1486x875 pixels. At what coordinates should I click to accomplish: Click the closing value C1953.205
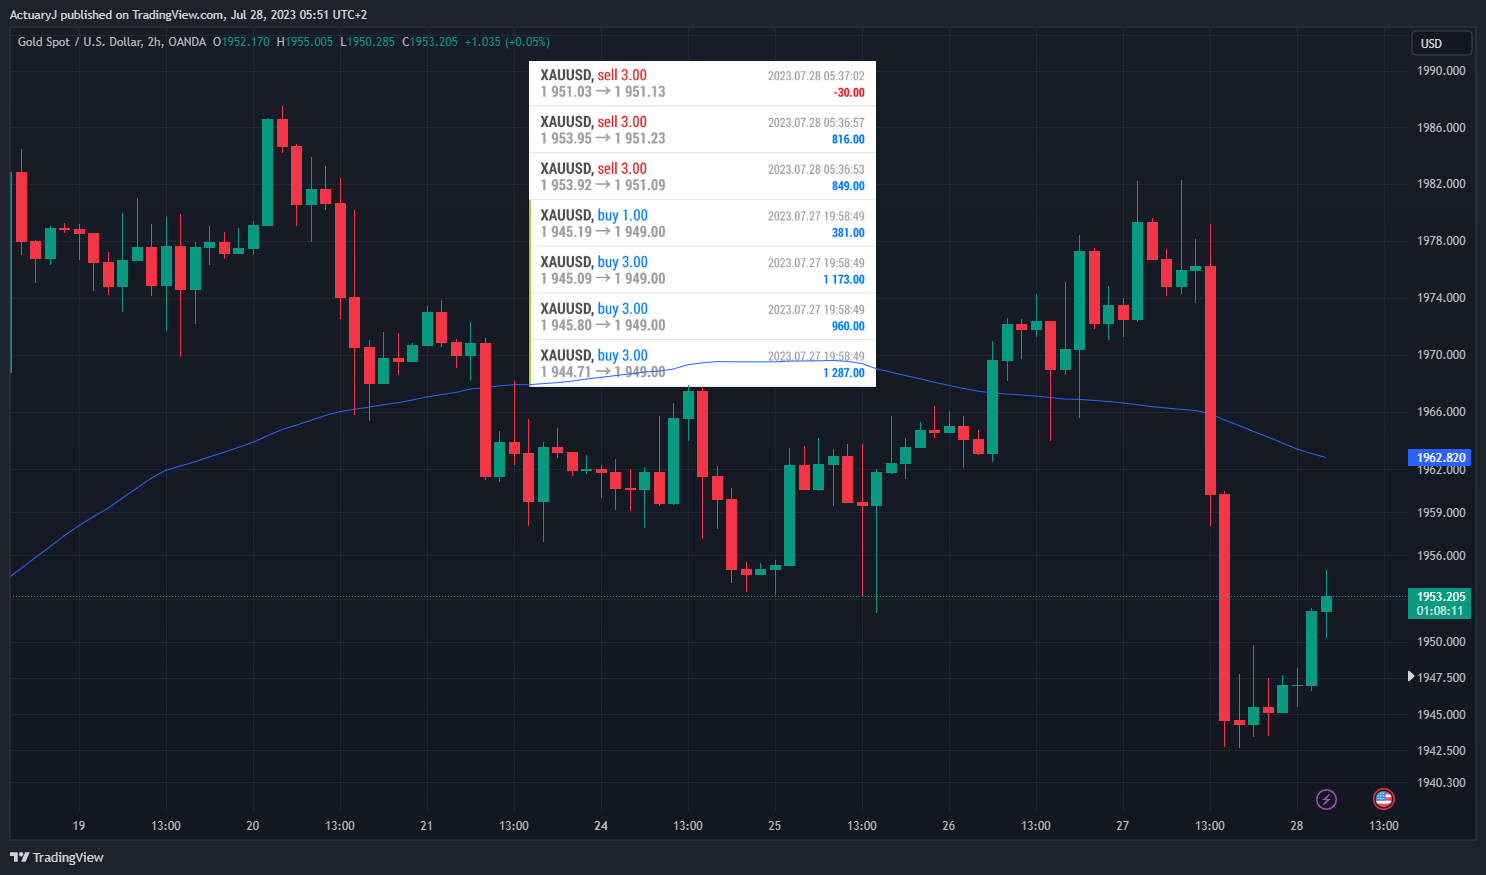[x=430, y=42]
